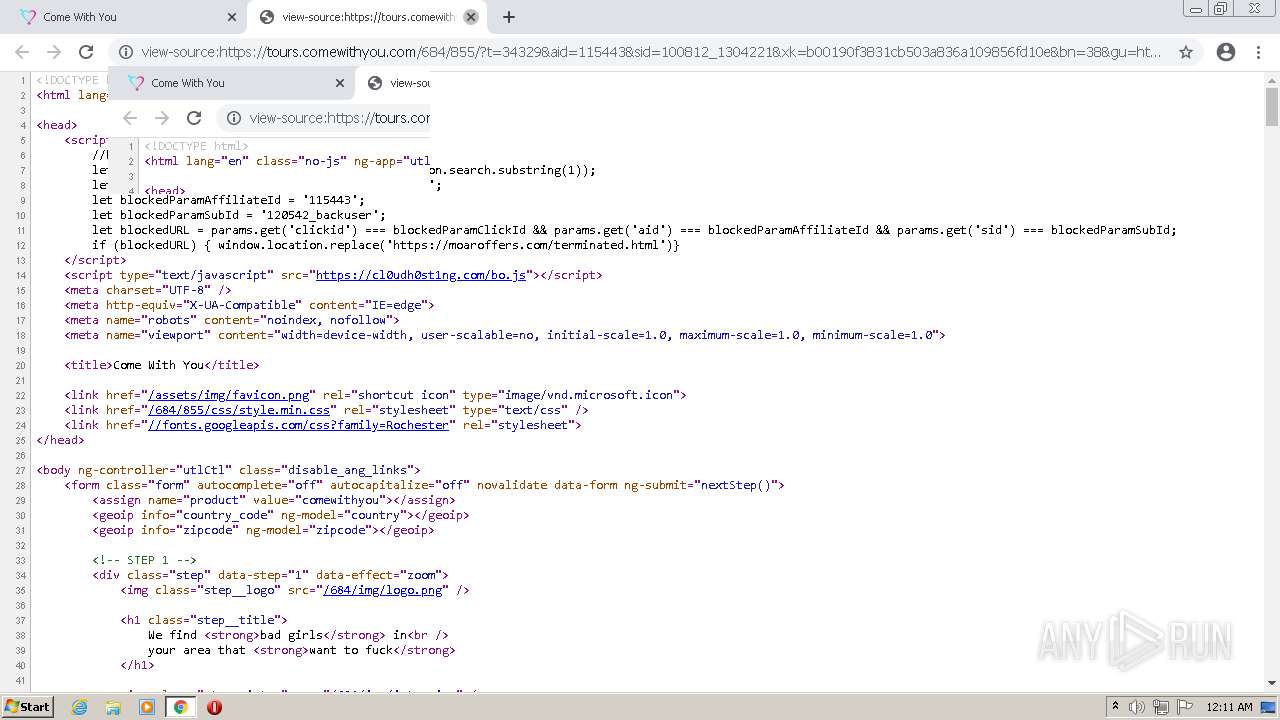Open Windows Media Player from taskbar
The width and height of the screenshot is (1280, 720).
pos(147,707)
